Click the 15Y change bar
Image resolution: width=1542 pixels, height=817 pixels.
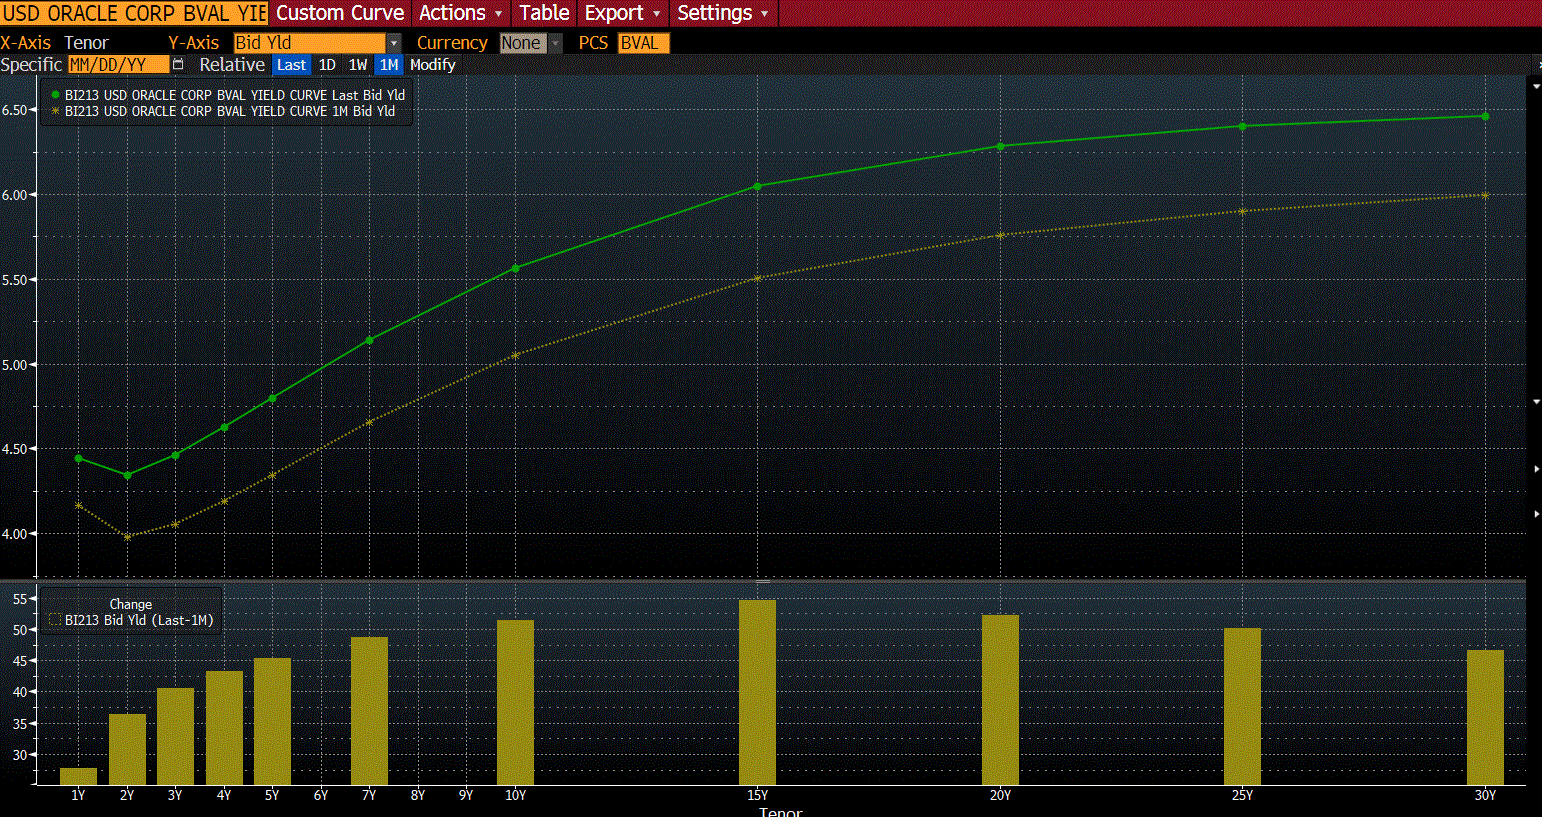757,692
